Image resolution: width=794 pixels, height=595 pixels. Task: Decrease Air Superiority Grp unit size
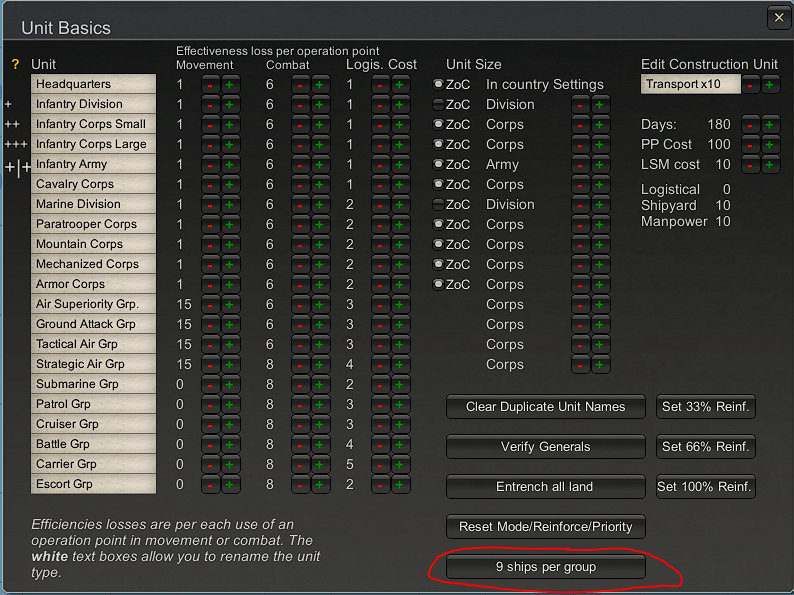click(580, 305)
